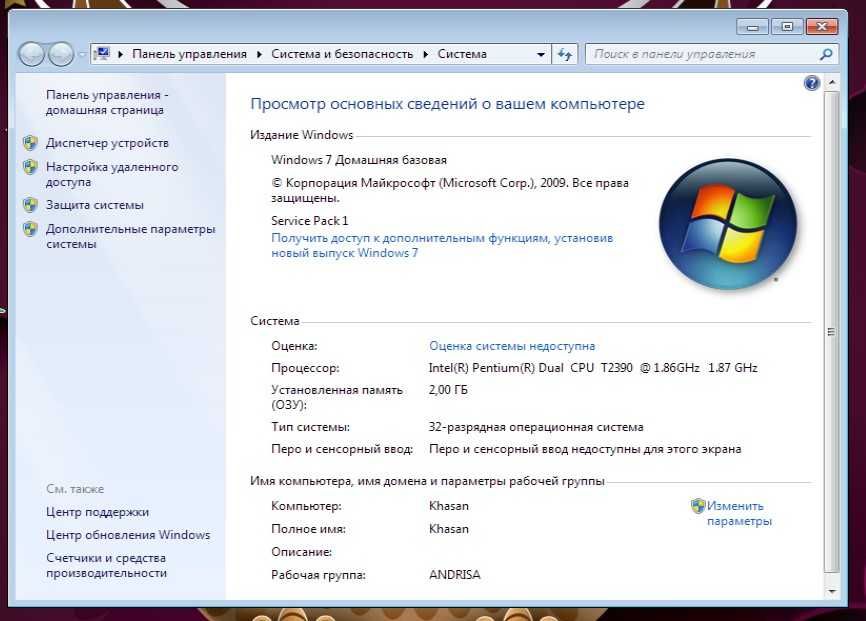Viewport: 866px width, 621px height.
Task: Close the System window
Action: coord(822,27)
